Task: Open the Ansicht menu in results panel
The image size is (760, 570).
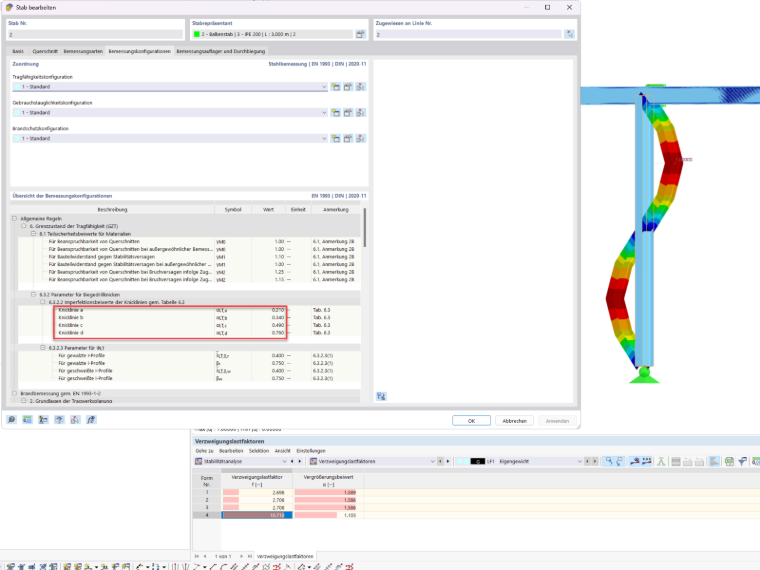Action: tap(283, 451)
